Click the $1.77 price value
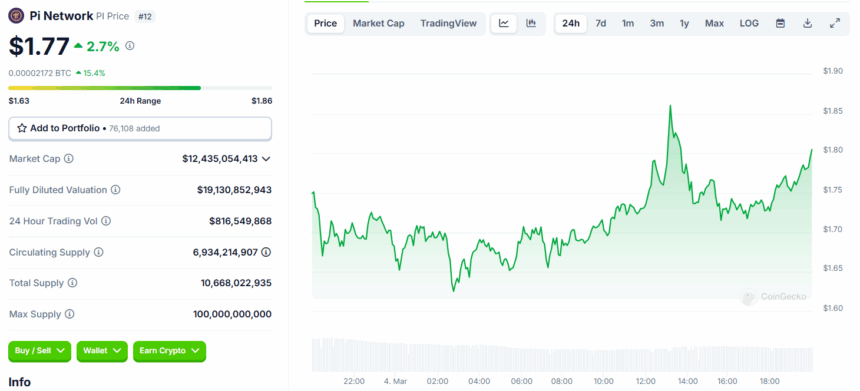The height and width of the screenshot is (391, 860). [39, 46]
